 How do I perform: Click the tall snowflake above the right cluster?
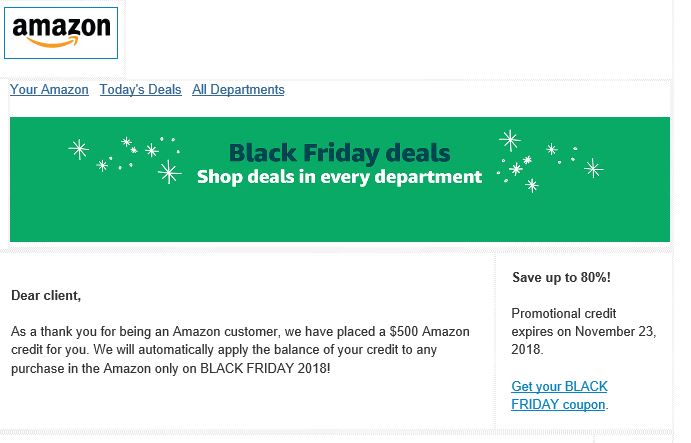510,140
